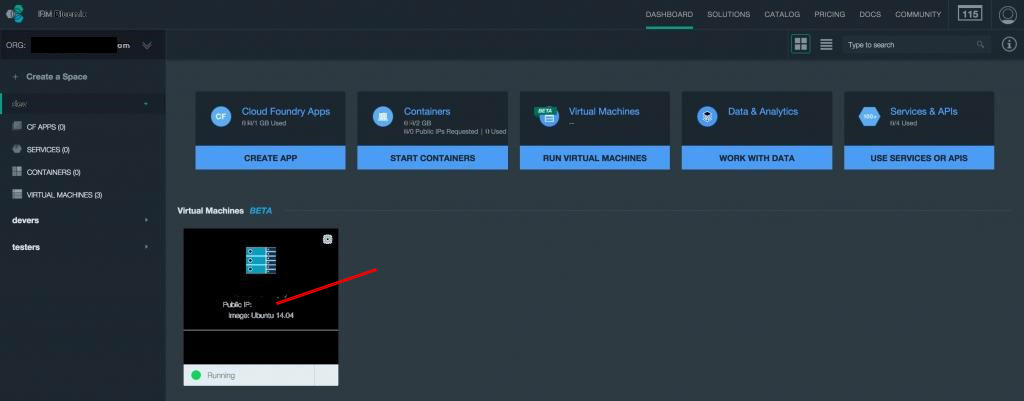Click the SERVICES sidebar icon
The width and height of the screenshot is (1024, 401).
click(x=17, y=149)
